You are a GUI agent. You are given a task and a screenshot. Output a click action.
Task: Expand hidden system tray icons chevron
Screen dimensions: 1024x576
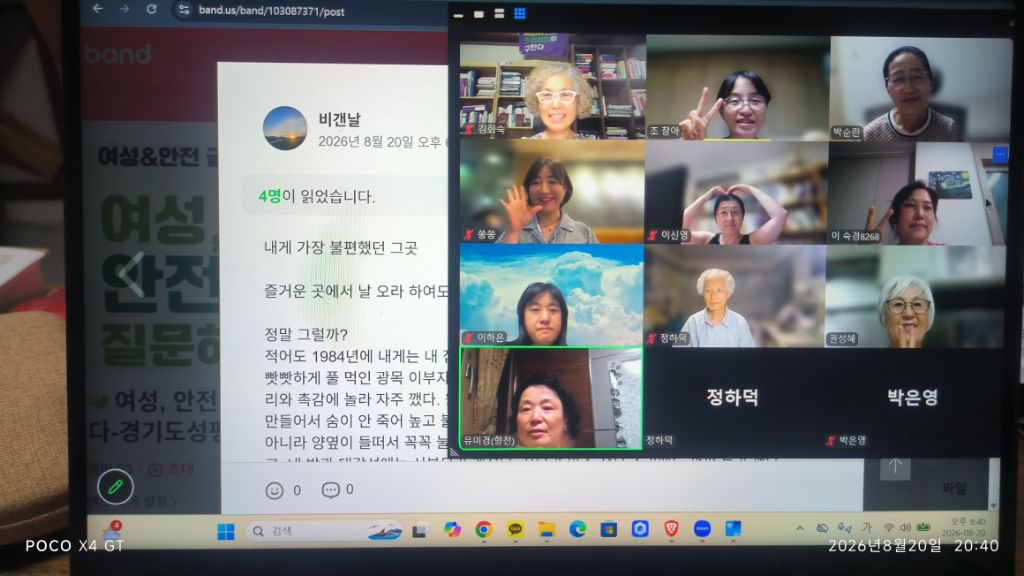pyautogui.click(x=799, y=528)
